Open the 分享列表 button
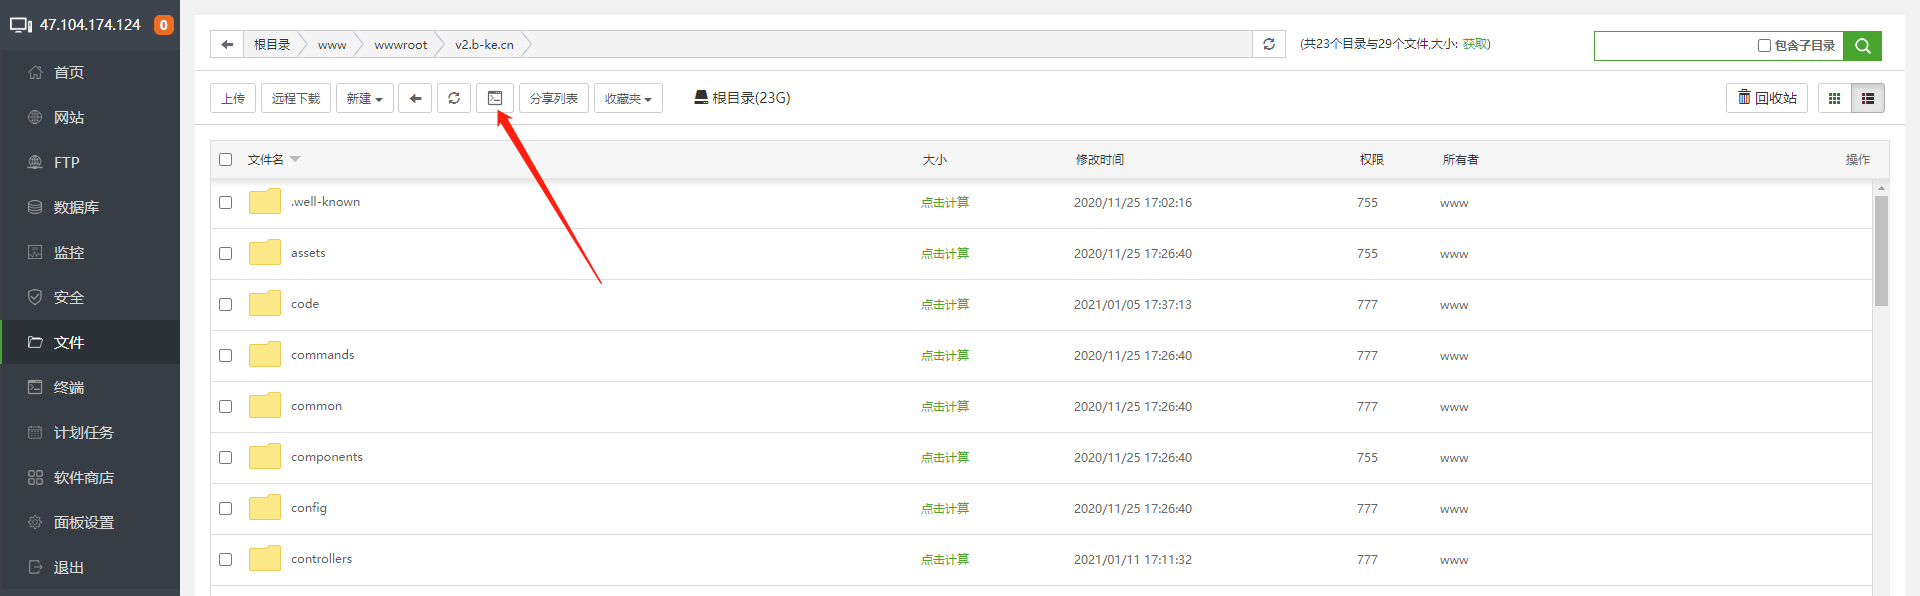 [x=554, y=98]
